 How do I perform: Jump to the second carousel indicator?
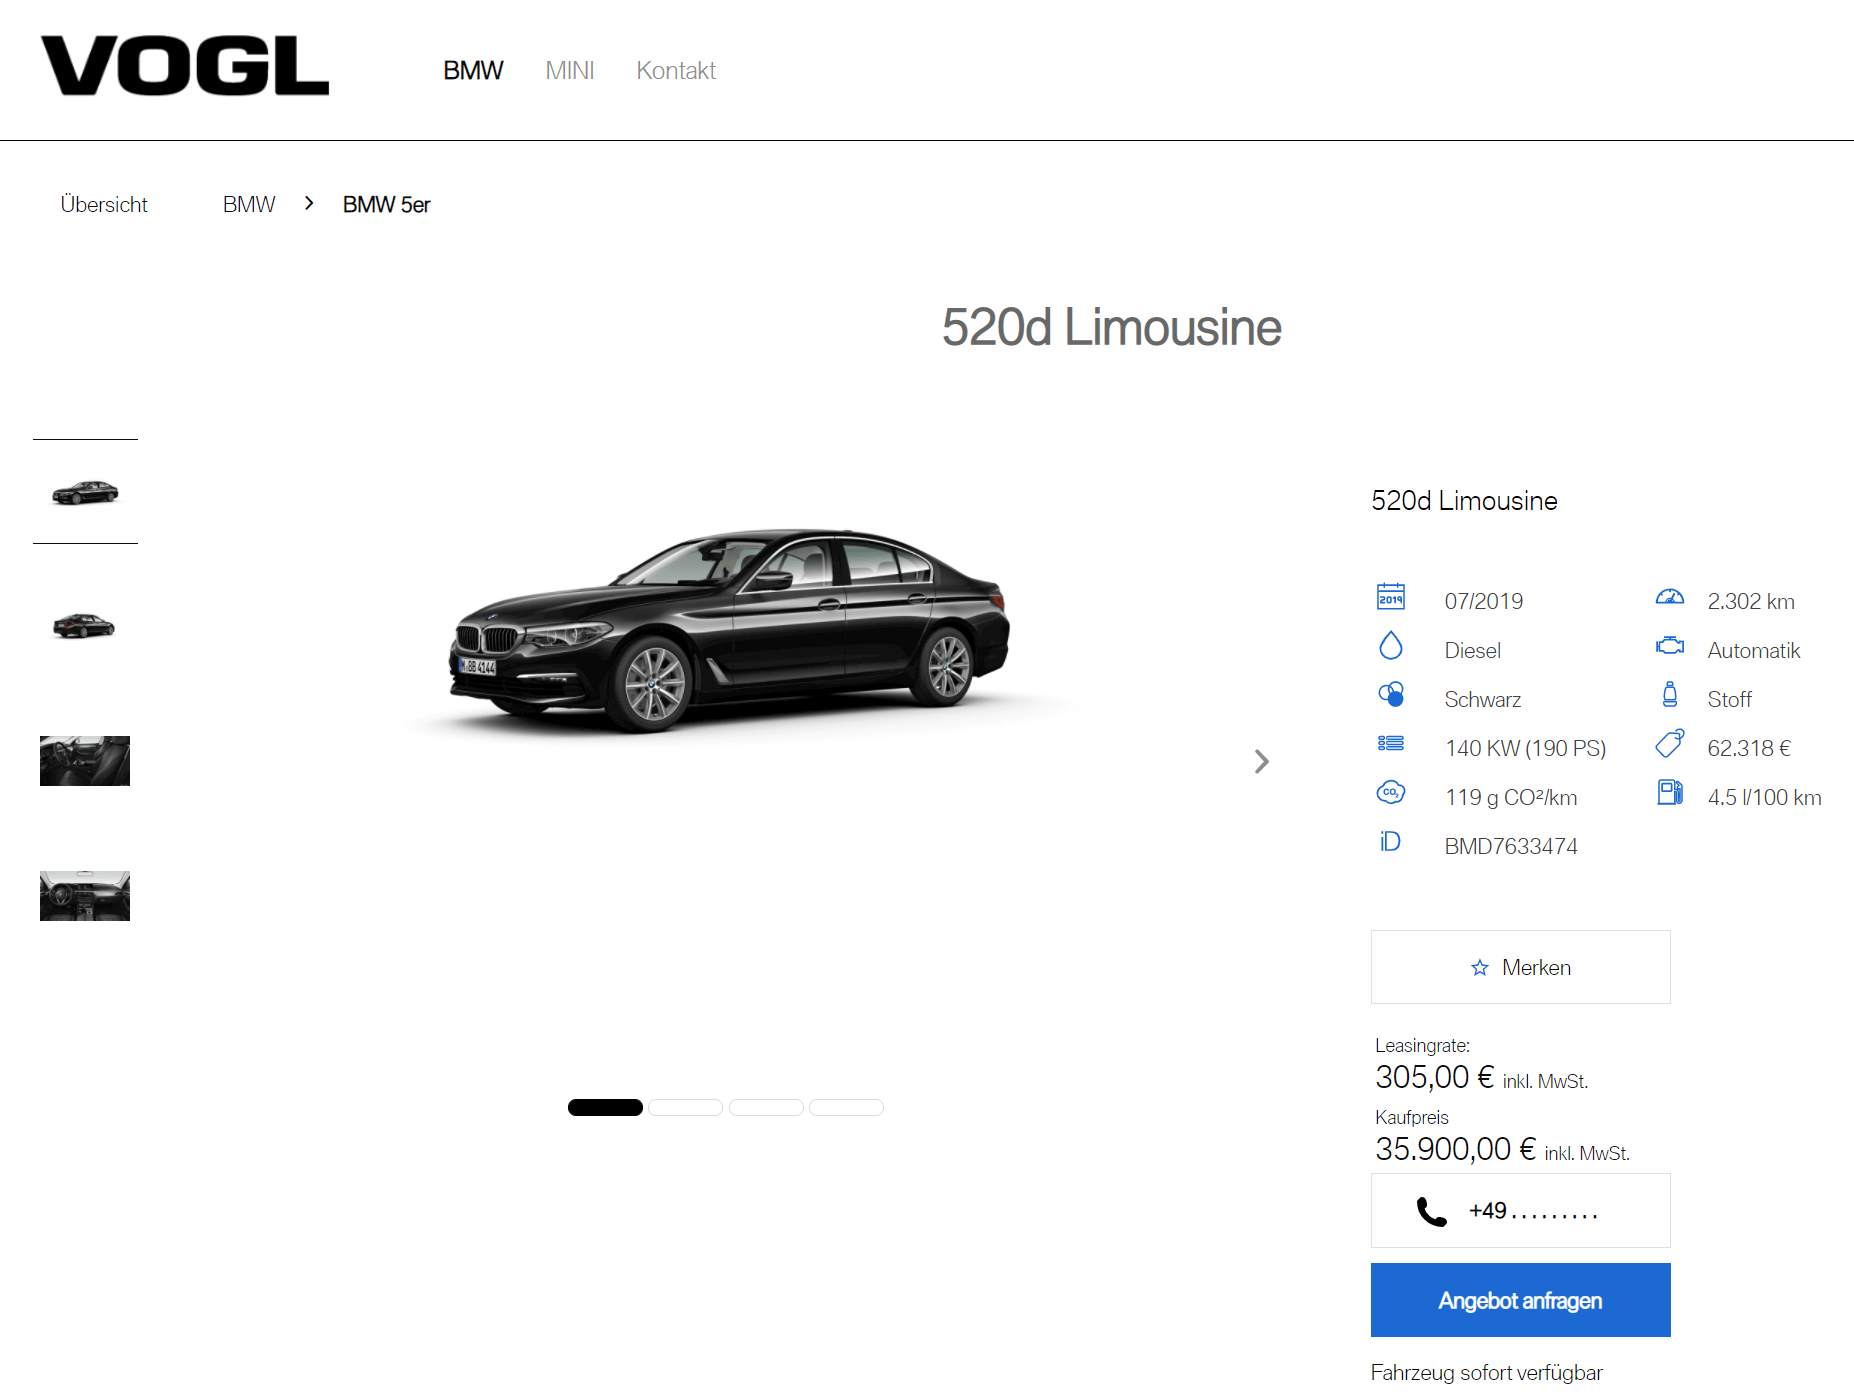tap(686, 1107)
